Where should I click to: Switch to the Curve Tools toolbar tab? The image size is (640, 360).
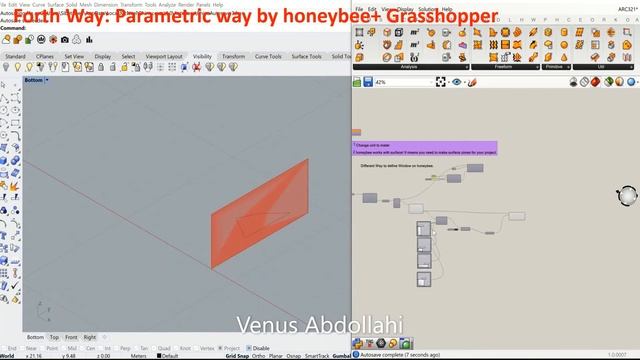[x=268, y=56]
